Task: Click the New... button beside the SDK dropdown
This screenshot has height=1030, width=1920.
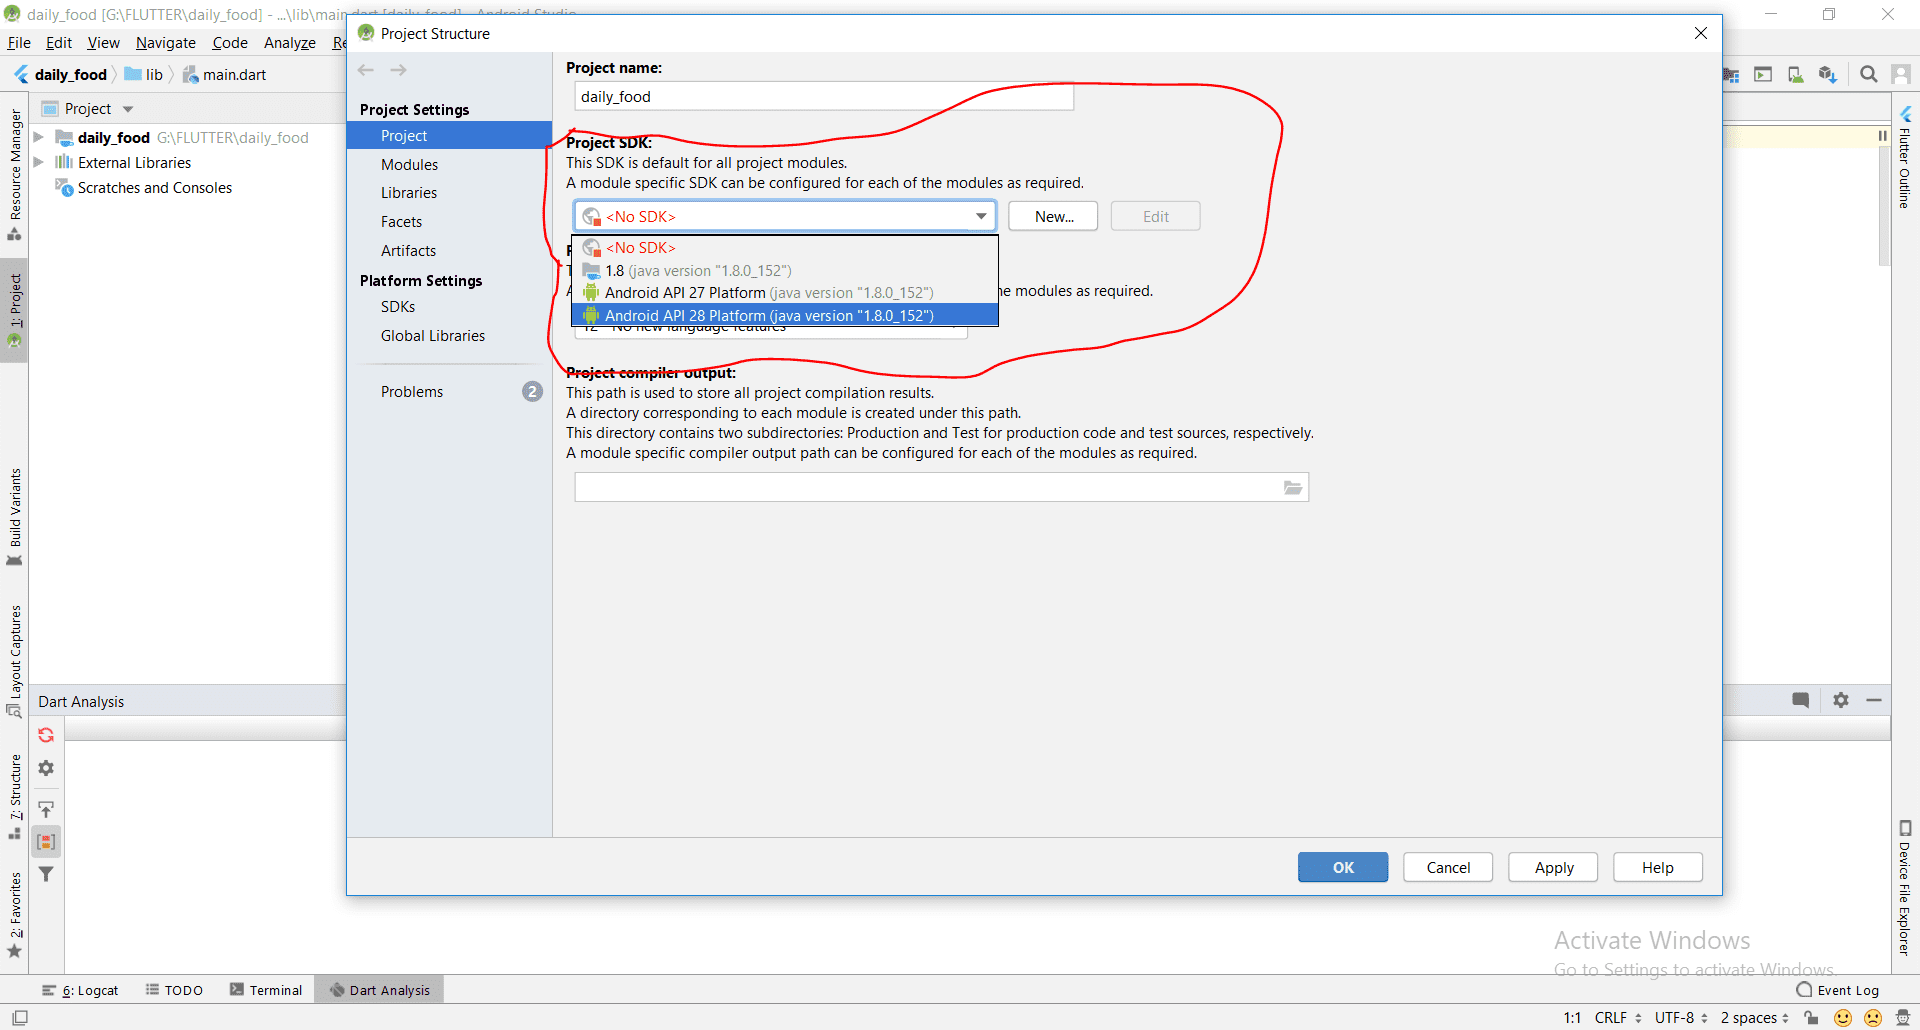Action: tap(1052, 215)
